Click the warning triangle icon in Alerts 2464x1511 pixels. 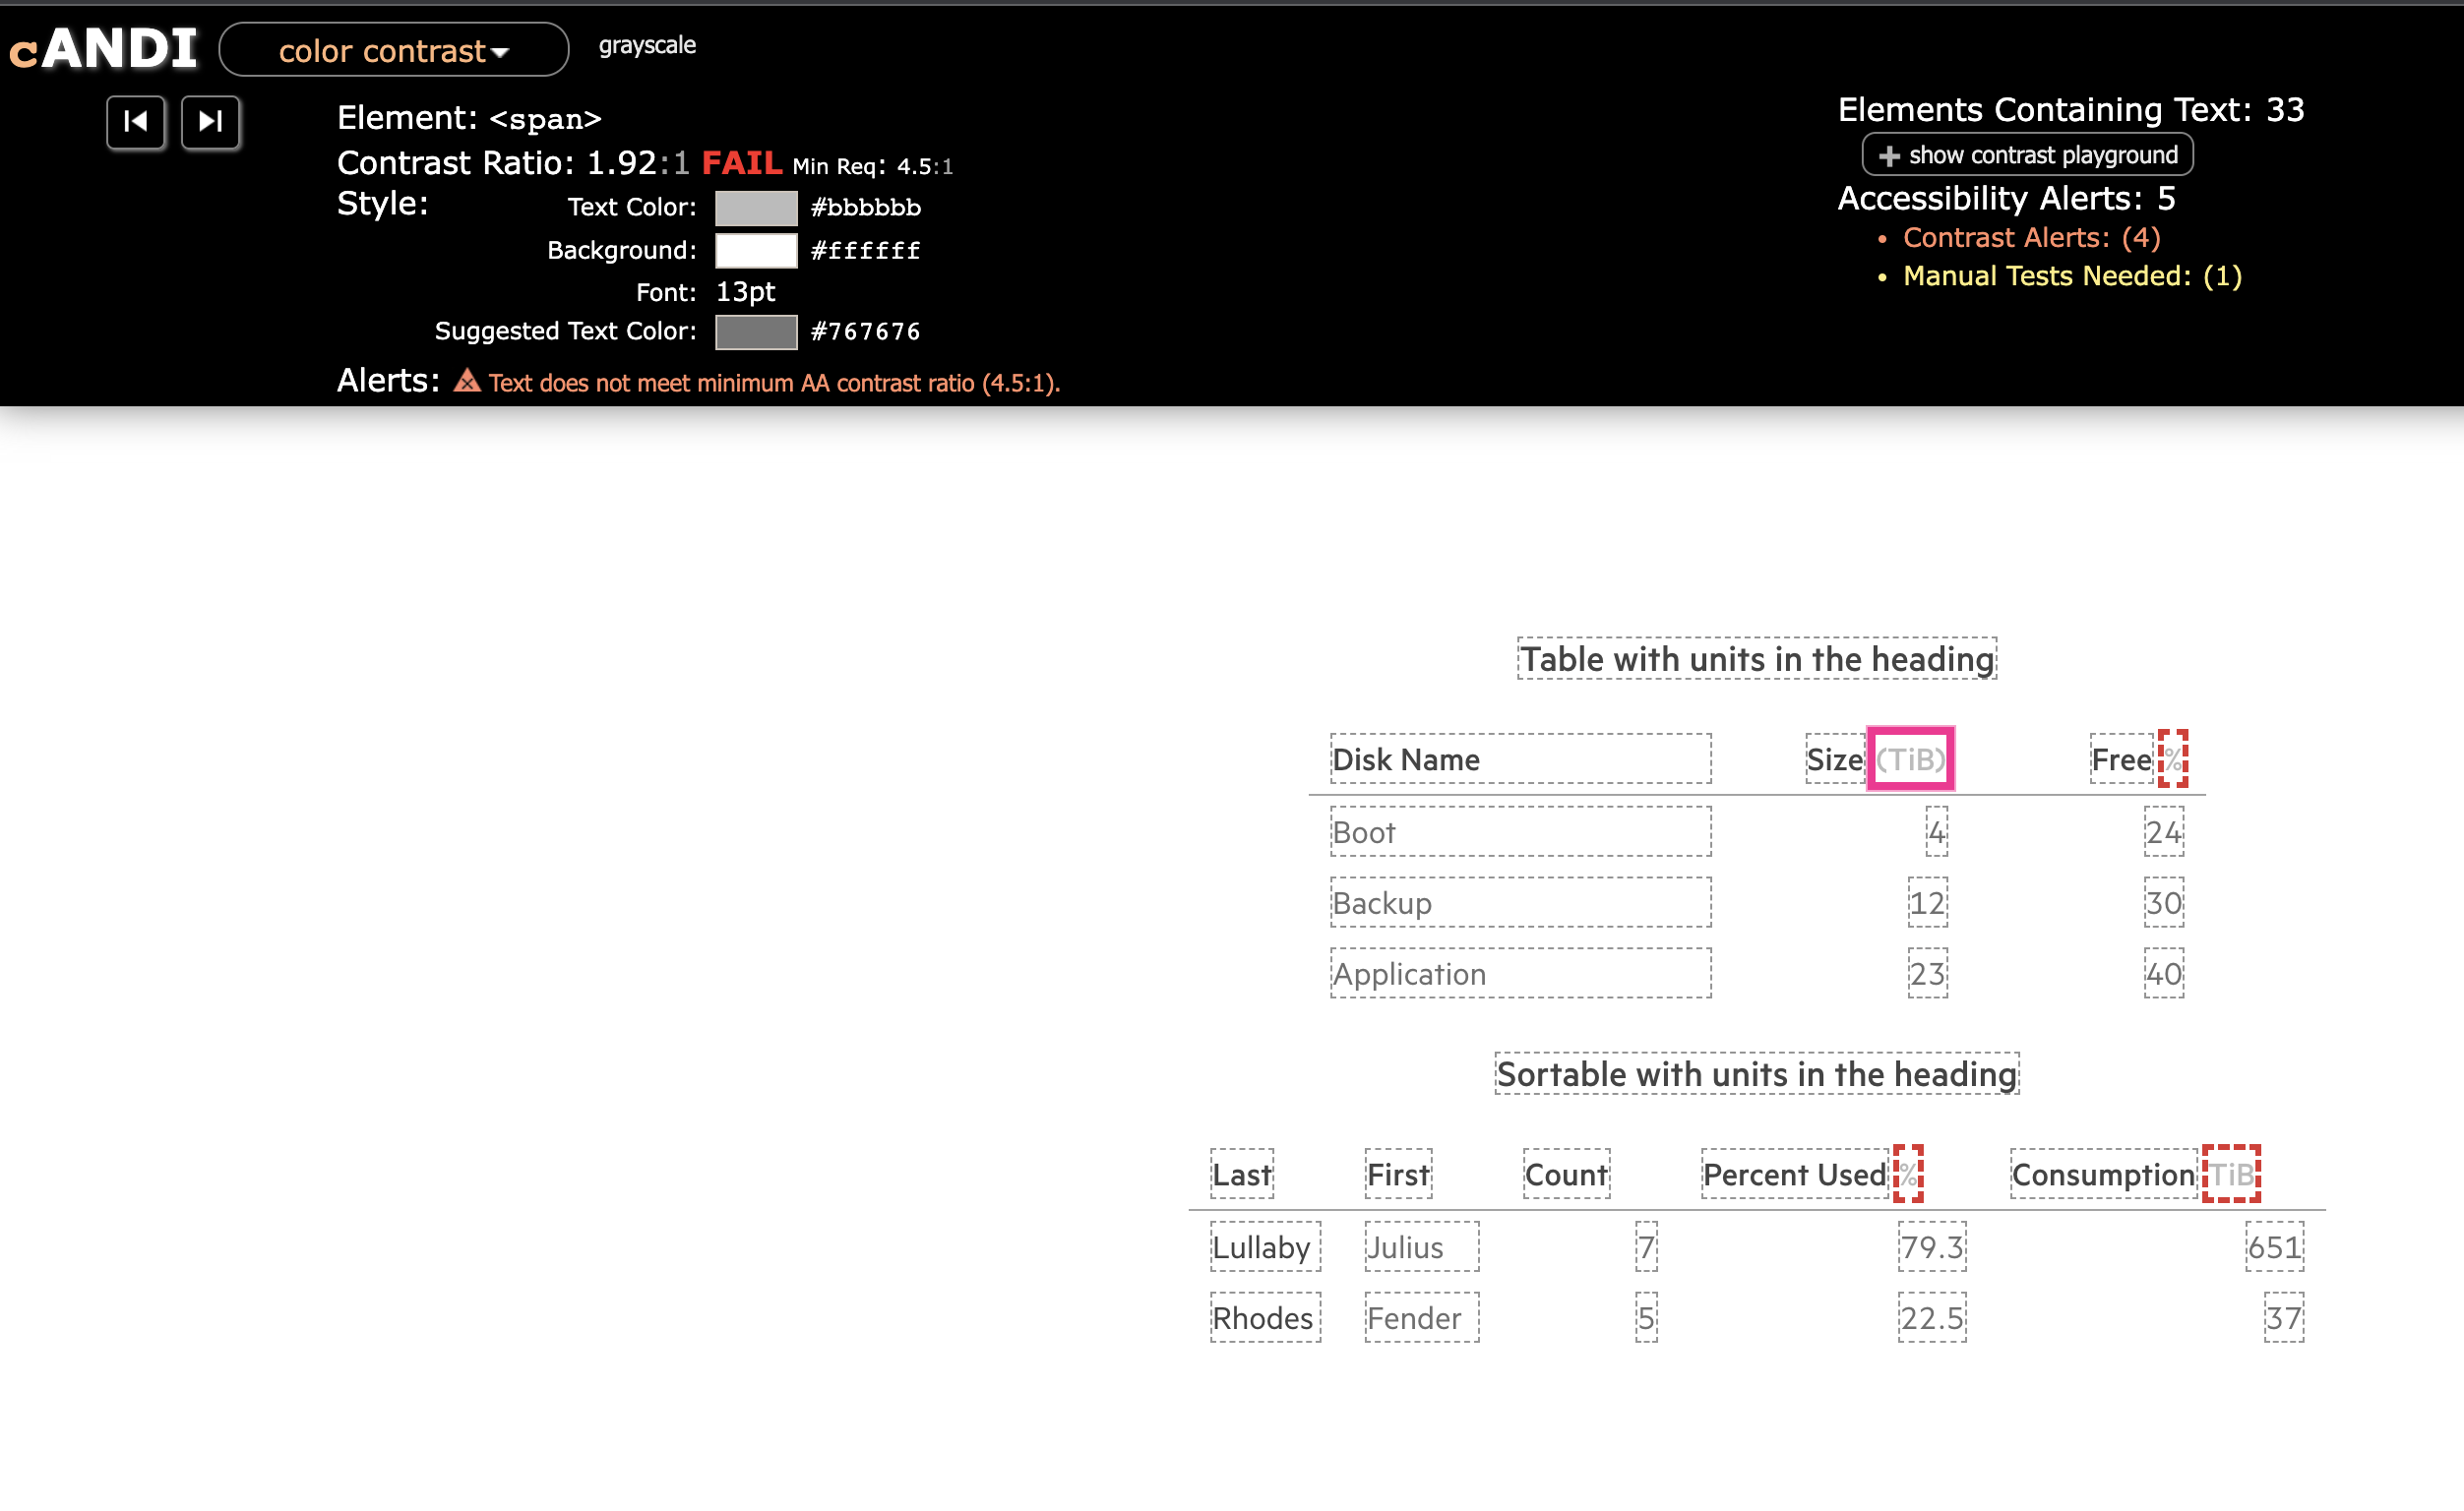466,382
